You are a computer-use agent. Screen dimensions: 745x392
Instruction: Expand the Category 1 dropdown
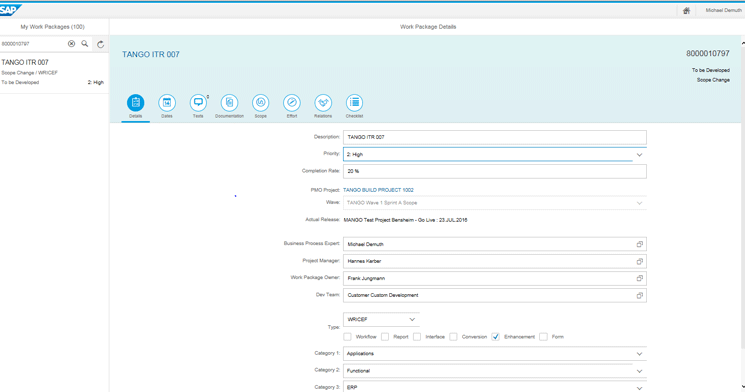coord(640,354)
